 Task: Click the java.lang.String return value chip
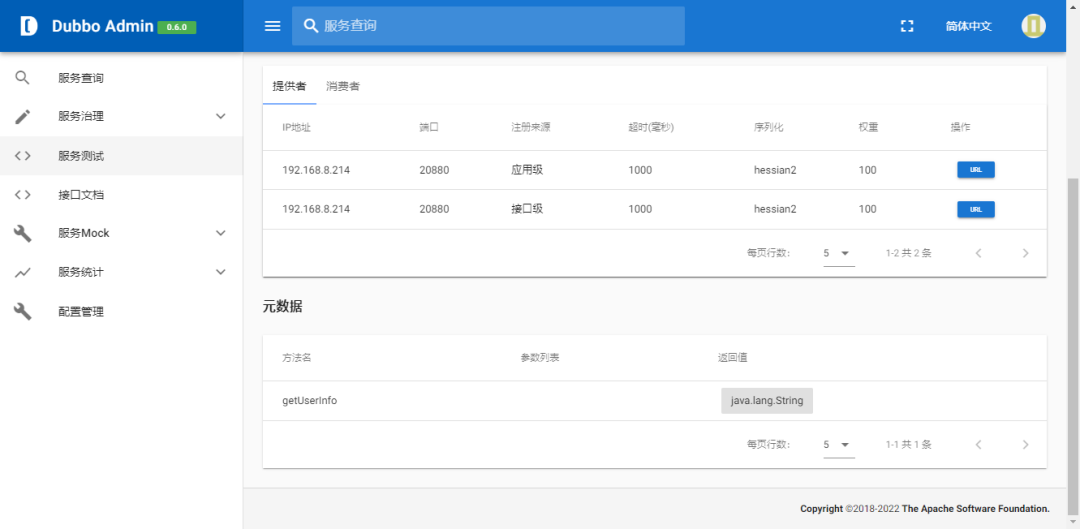coord(767,400)
